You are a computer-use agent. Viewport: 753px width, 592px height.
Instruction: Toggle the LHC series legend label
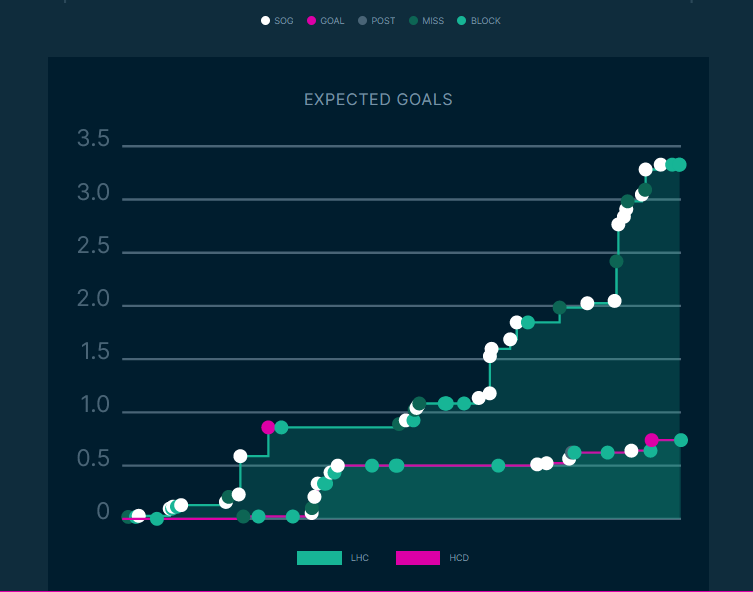pos(360,558)
